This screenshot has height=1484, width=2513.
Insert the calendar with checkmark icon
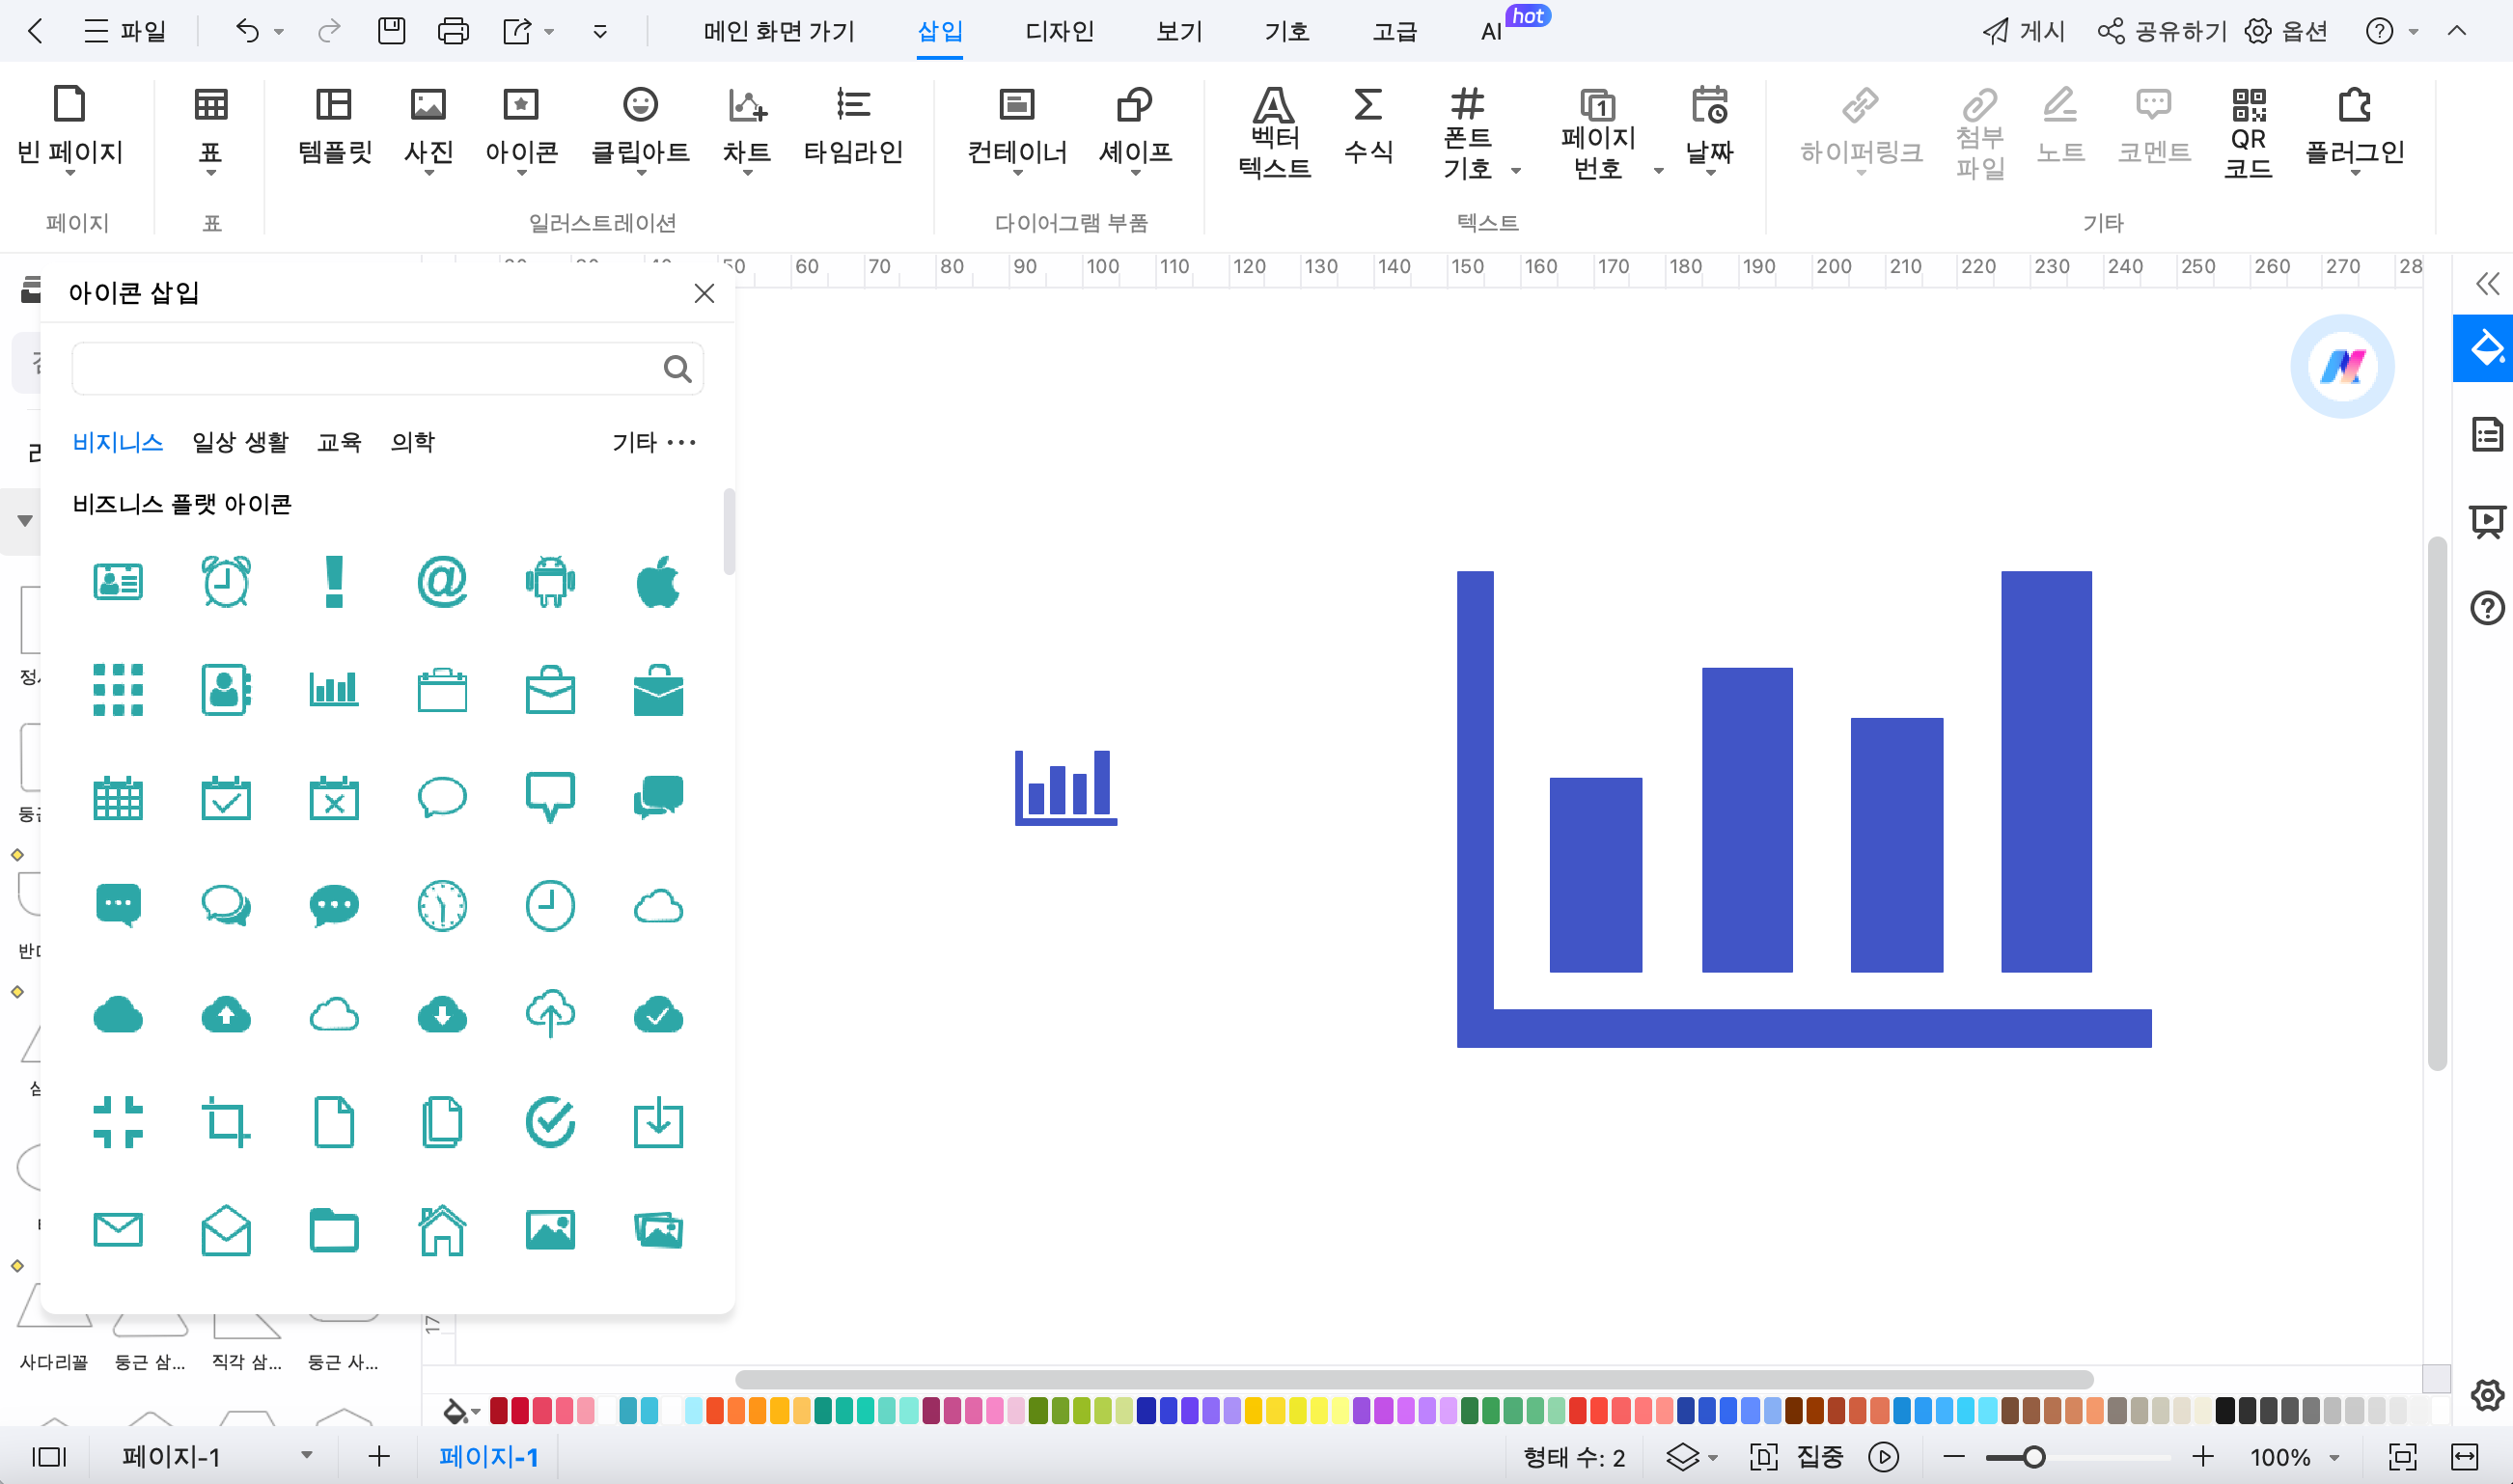pyautogui.click(x=226, y=797)
